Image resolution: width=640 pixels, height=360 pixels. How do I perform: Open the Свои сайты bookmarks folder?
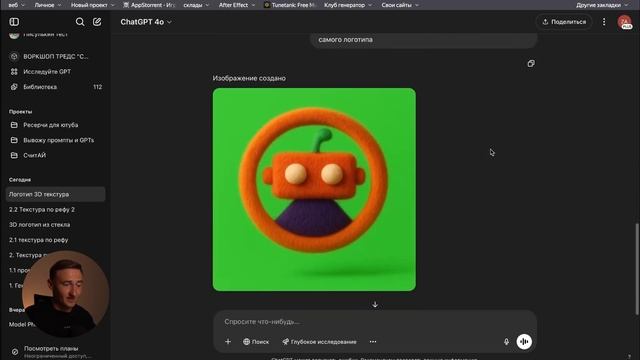[x=400, y=5]
